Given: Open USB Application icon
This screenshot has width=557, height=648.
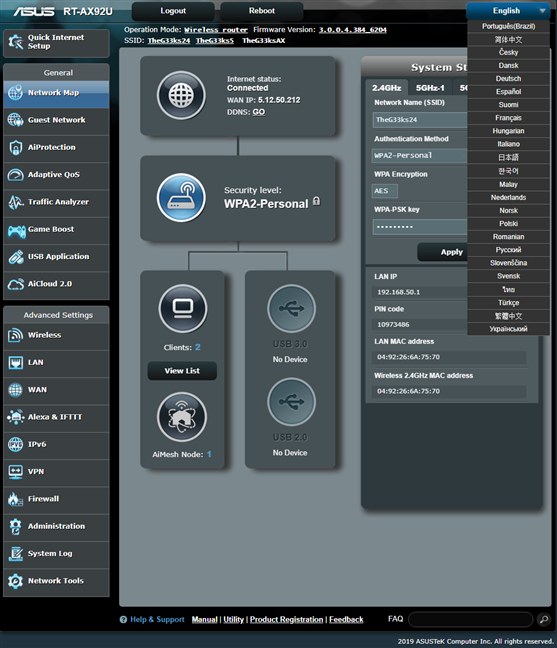Looking at the screenshot, I should tap(15, 257).
